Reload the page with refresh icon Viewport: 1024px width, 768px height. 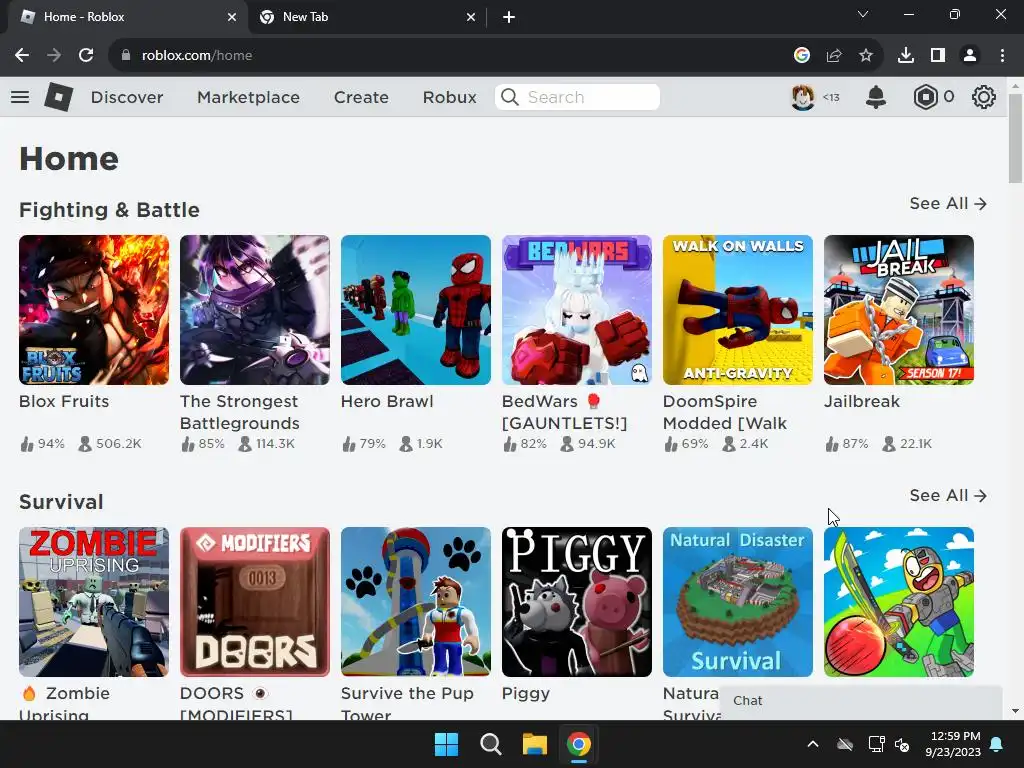coord(86,56)
